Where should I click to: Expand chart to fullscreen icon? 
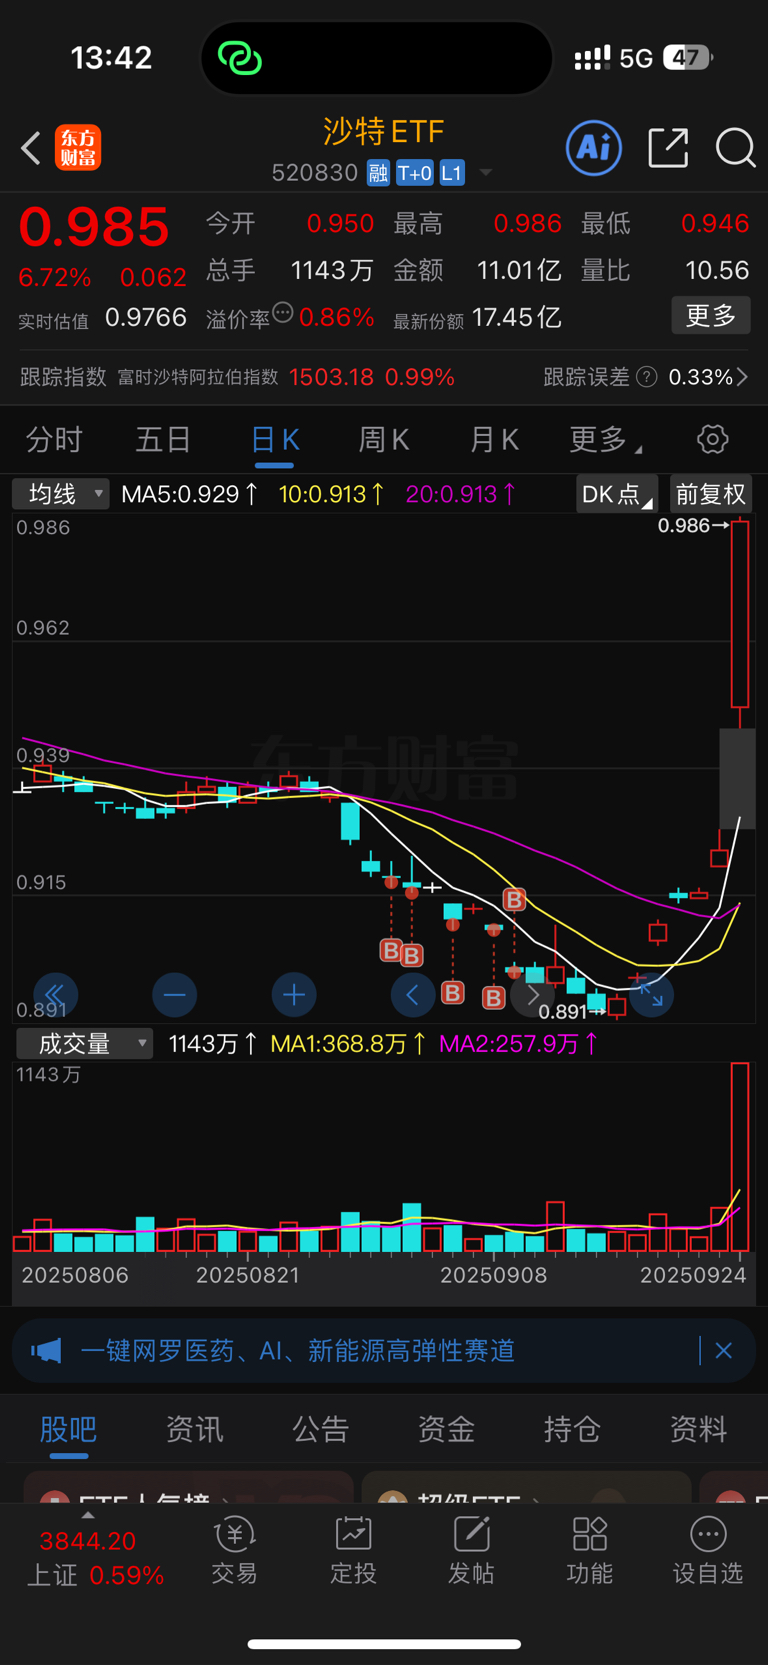pyautogui.click(x=651, y=995)
